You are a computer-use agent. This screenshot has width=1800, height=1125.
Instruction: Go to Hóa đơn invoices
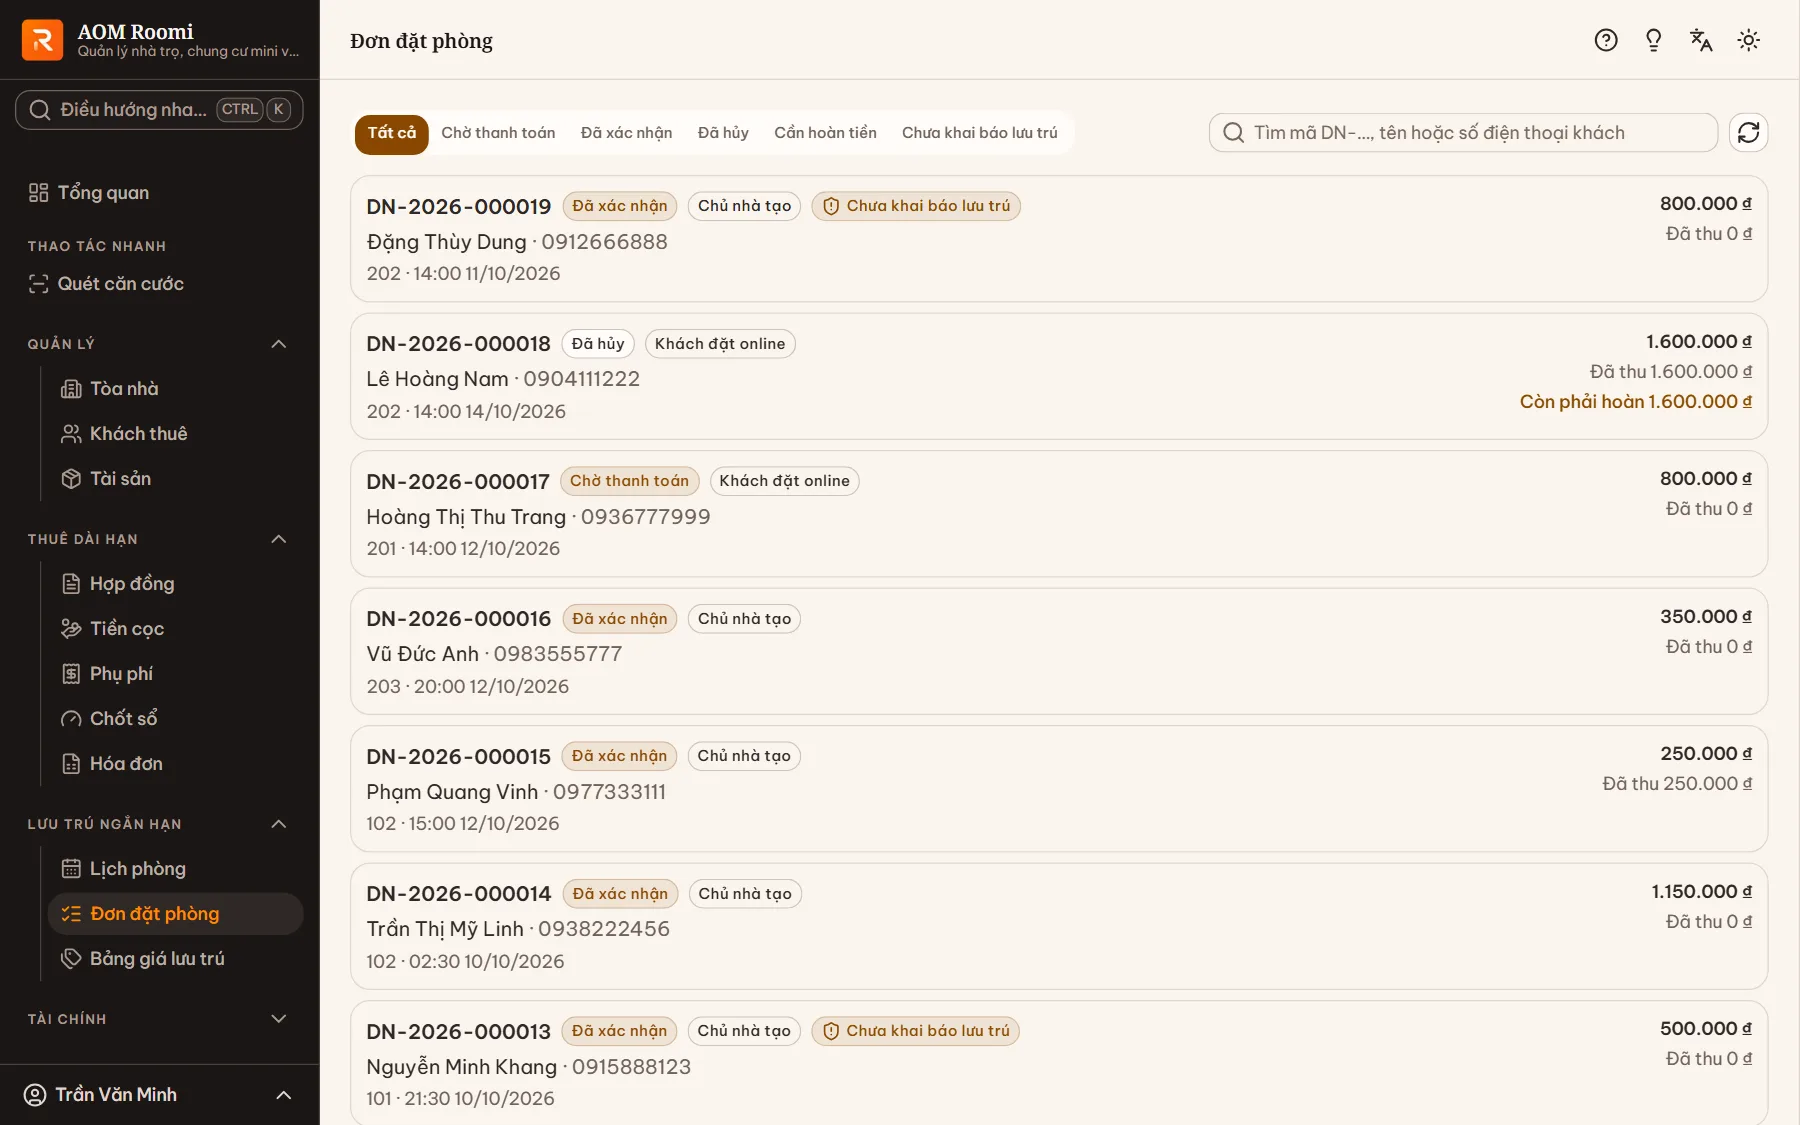point(176,764)
